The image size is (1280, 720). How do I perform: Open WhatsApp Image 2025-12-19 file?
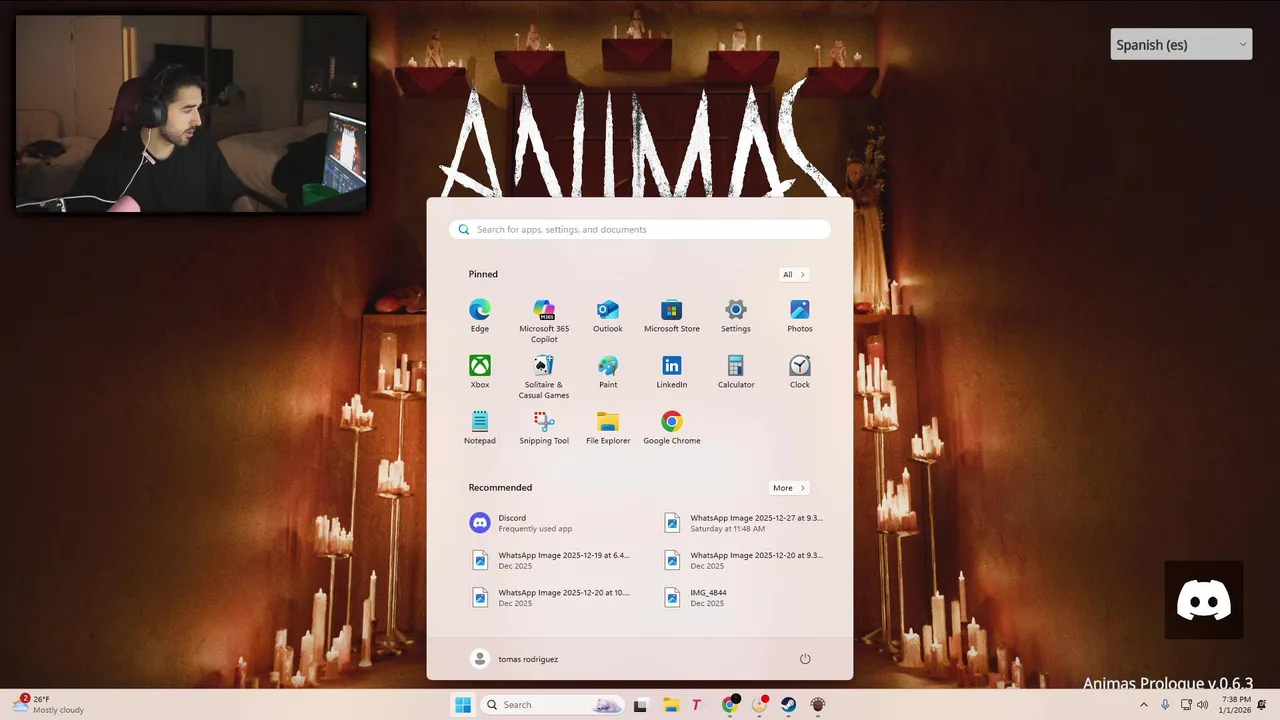(552, 560)
